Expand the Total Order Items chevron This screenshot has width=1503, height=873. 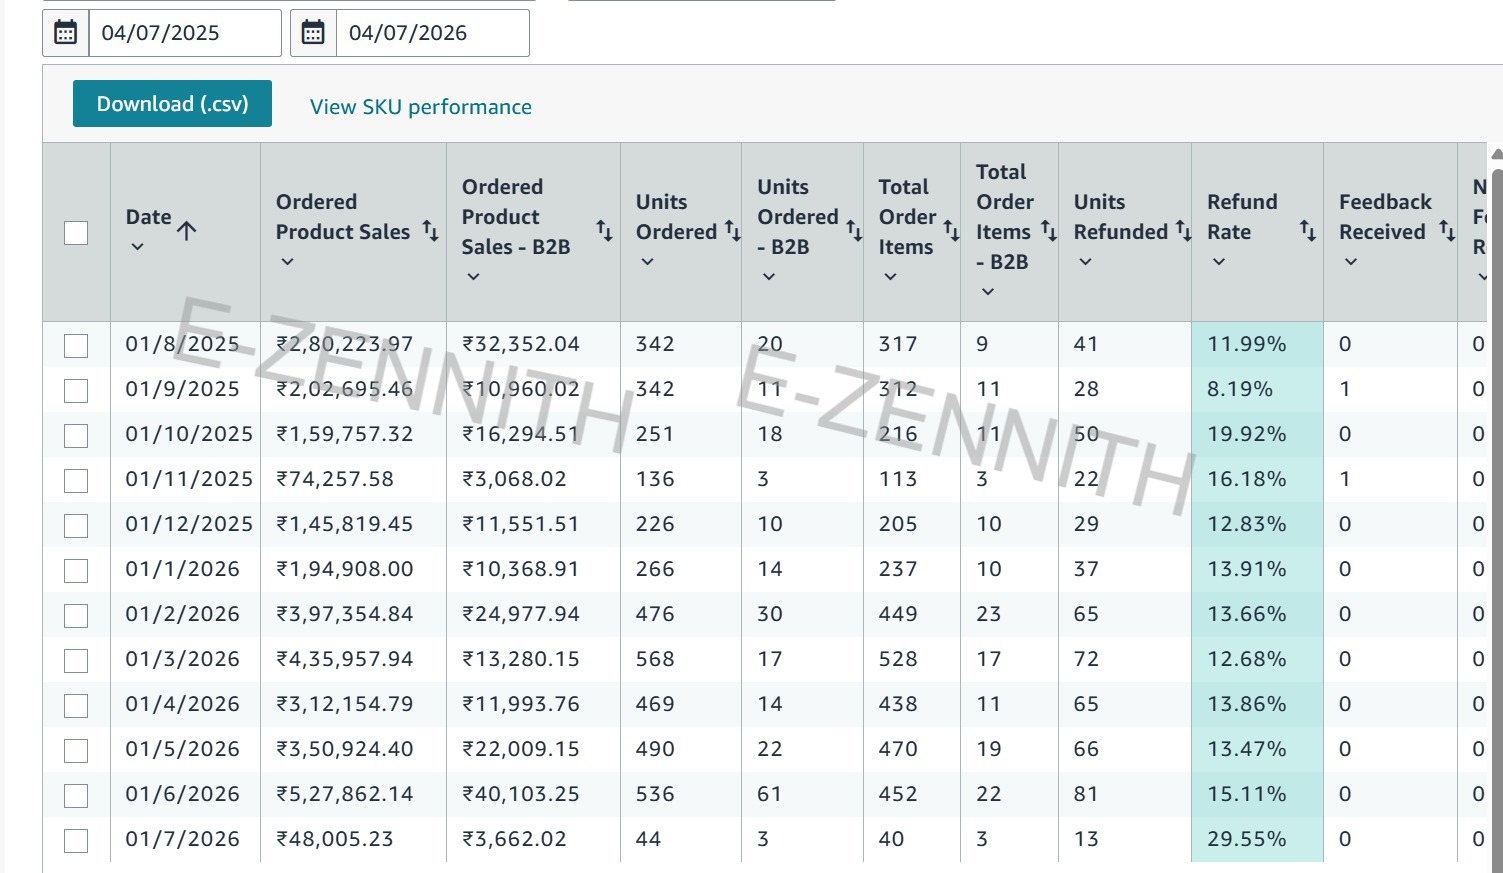(890, 277)
